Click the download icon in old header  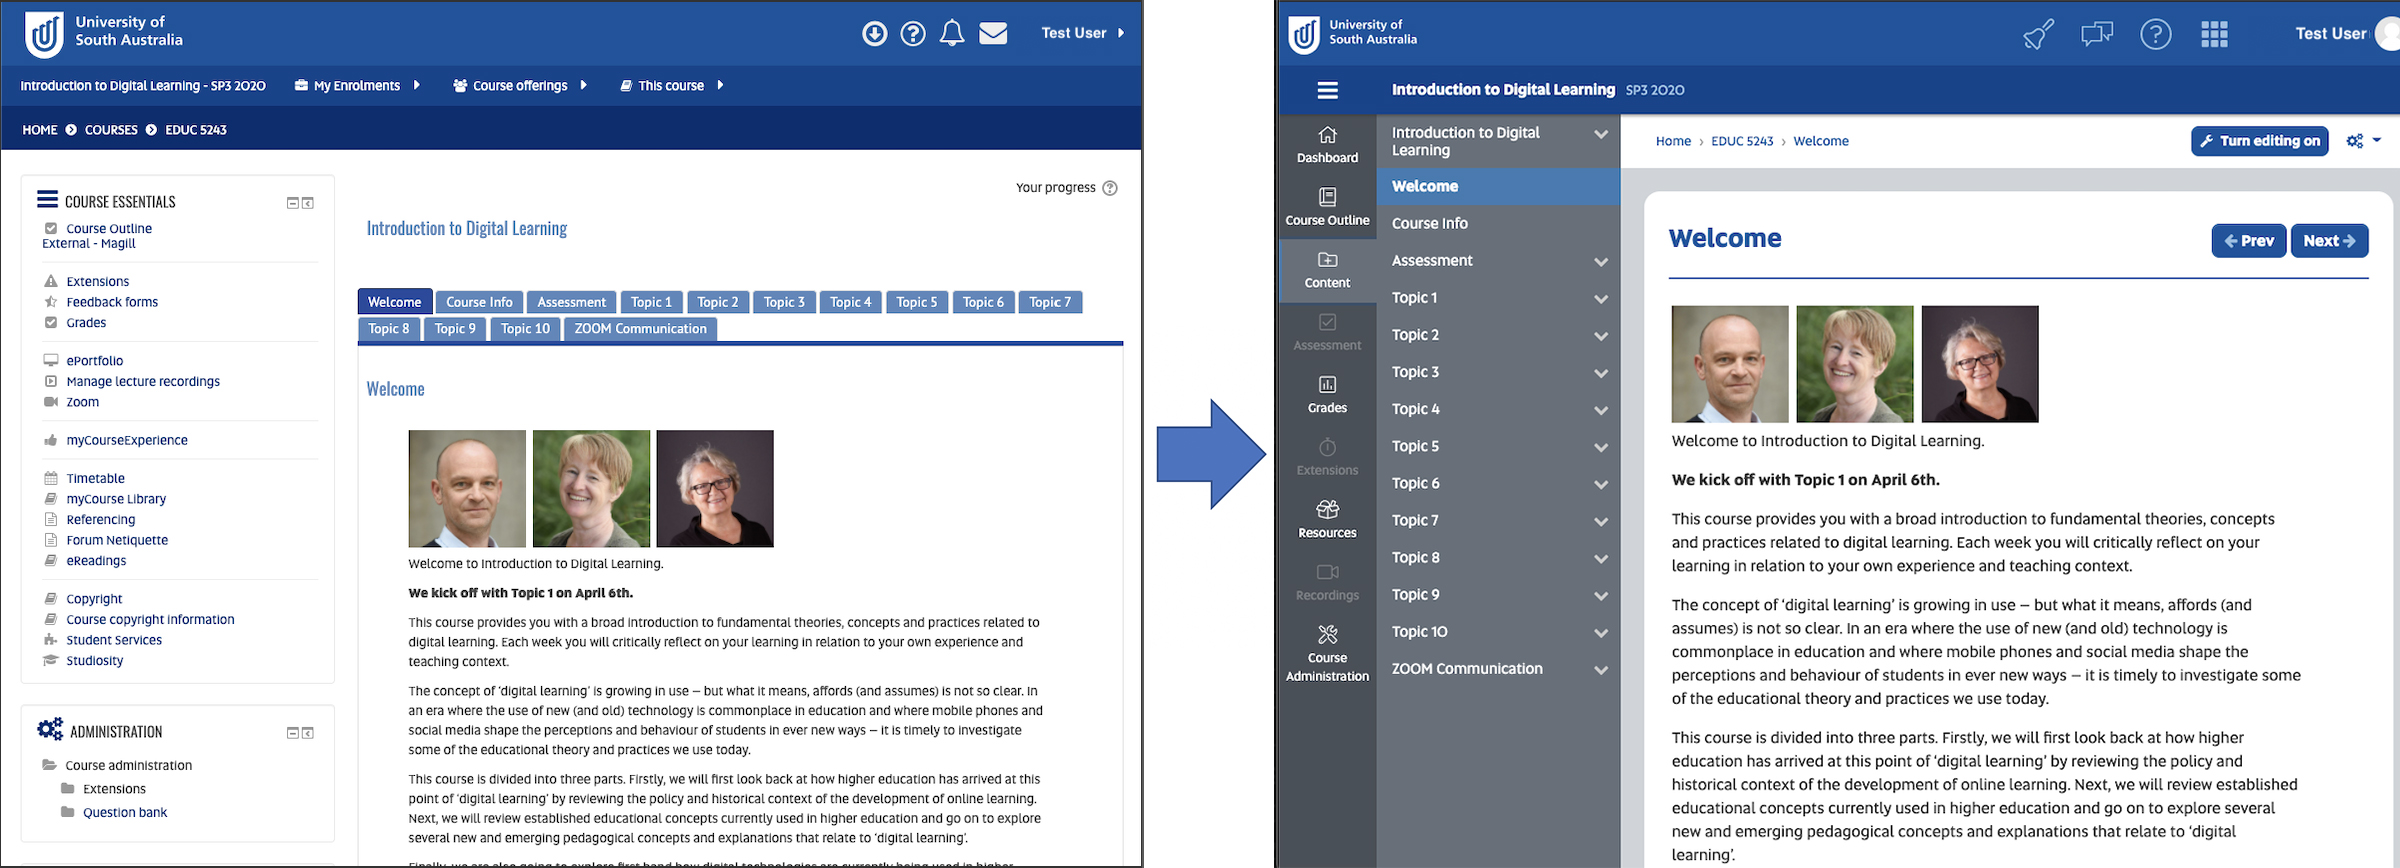(x=874, y=34)
